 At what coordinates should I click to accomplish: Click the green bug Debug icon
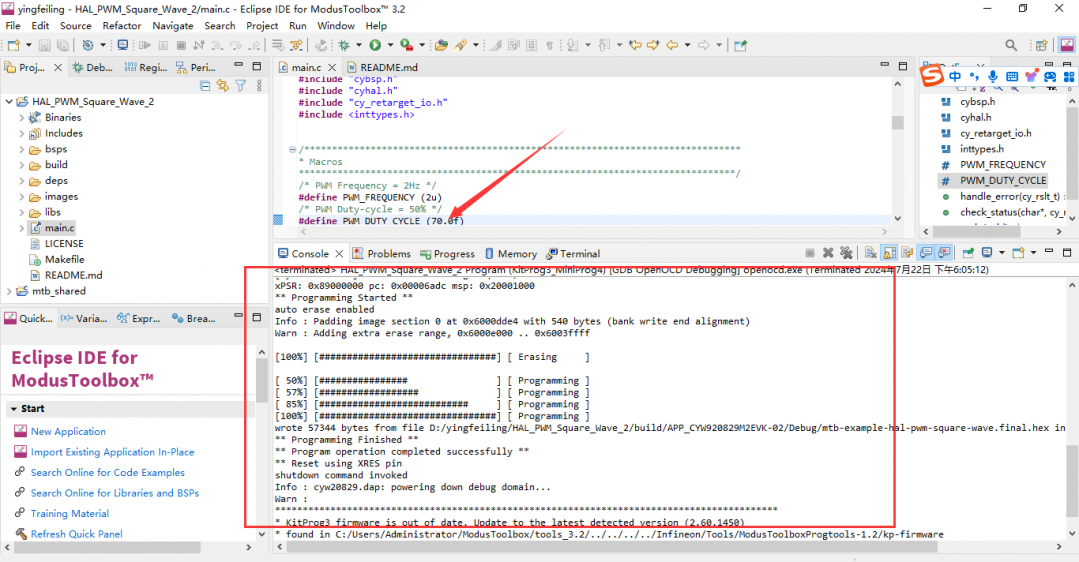pos(344,45)
